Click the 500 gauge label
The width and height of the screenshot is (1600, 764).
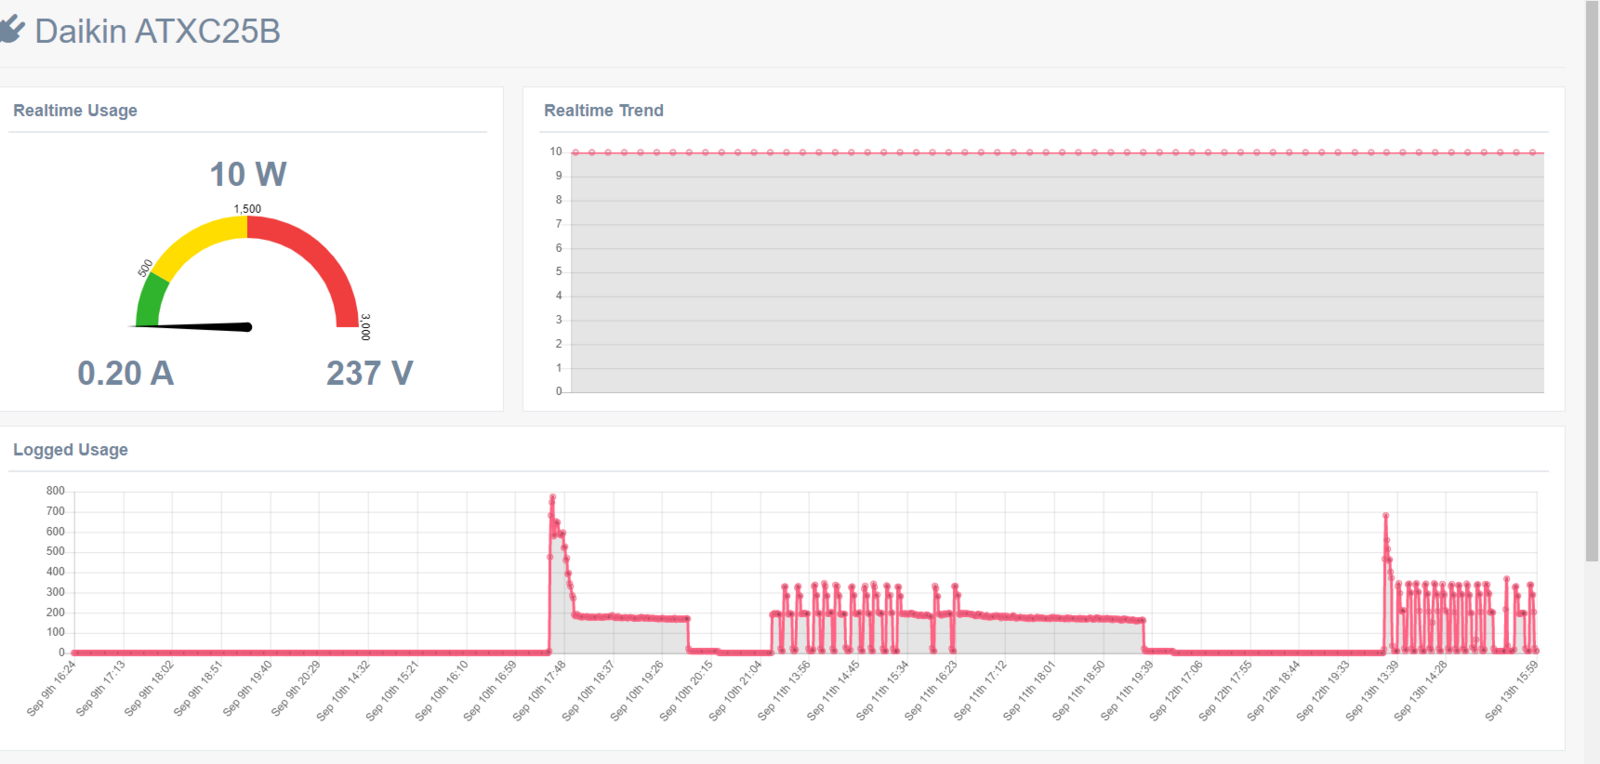pyautogui.click(x=145, y=268)
